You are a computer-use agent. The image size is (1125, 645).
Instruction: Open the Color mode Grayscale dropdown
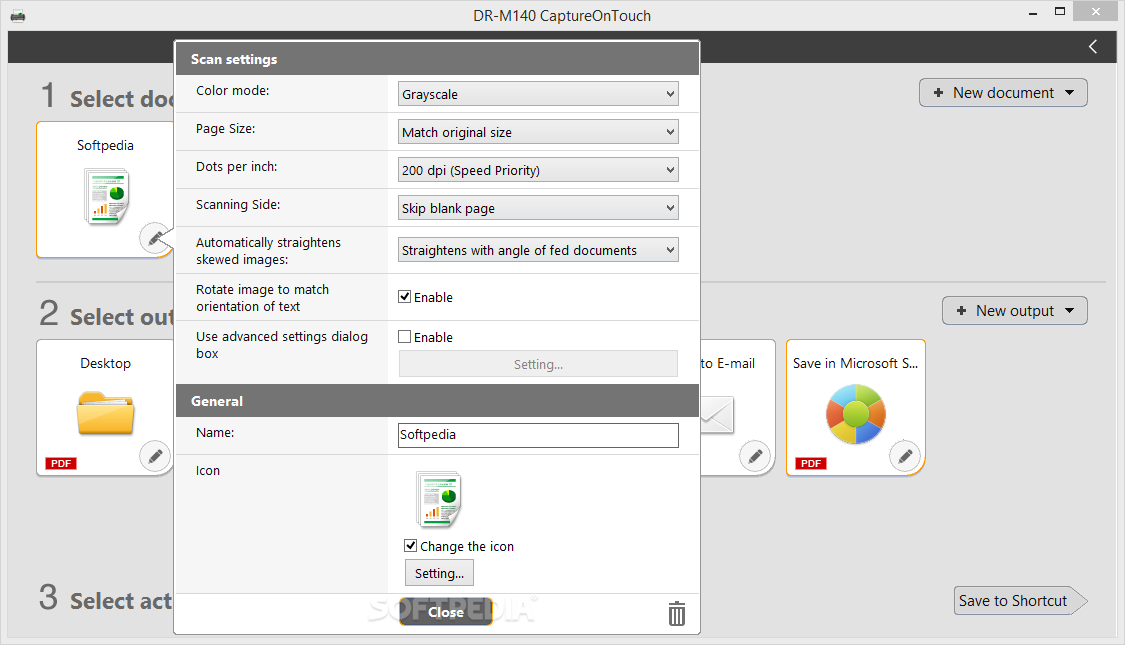(538, 94)
